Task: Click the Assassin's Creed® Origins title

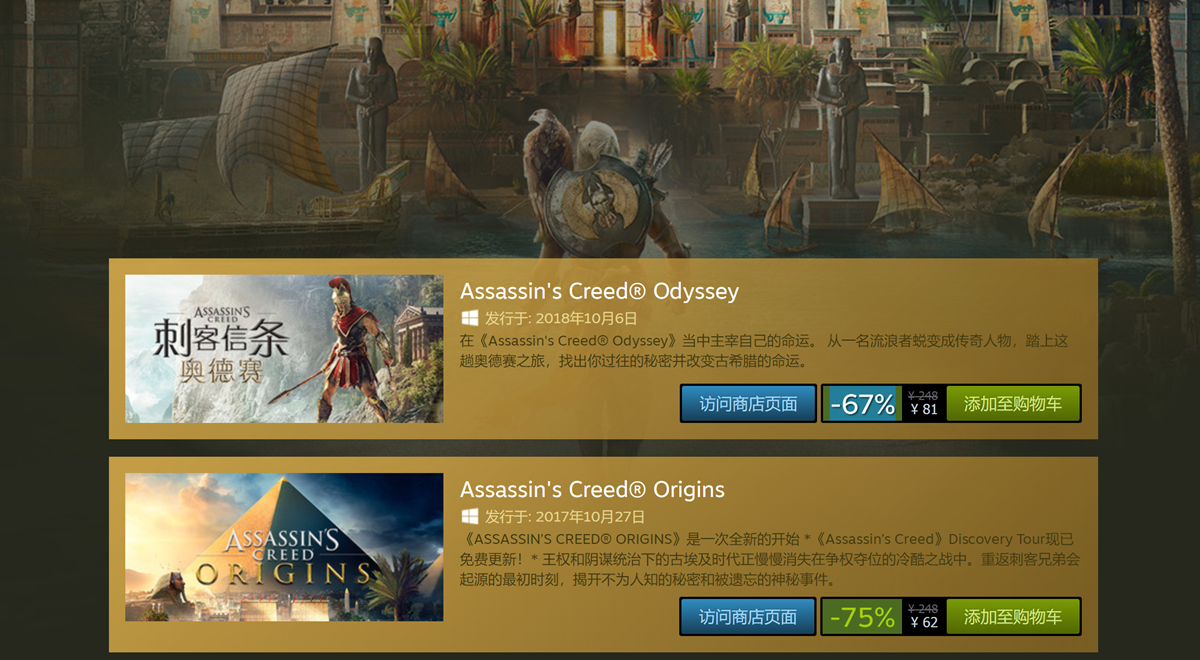Action: [592, 490]
